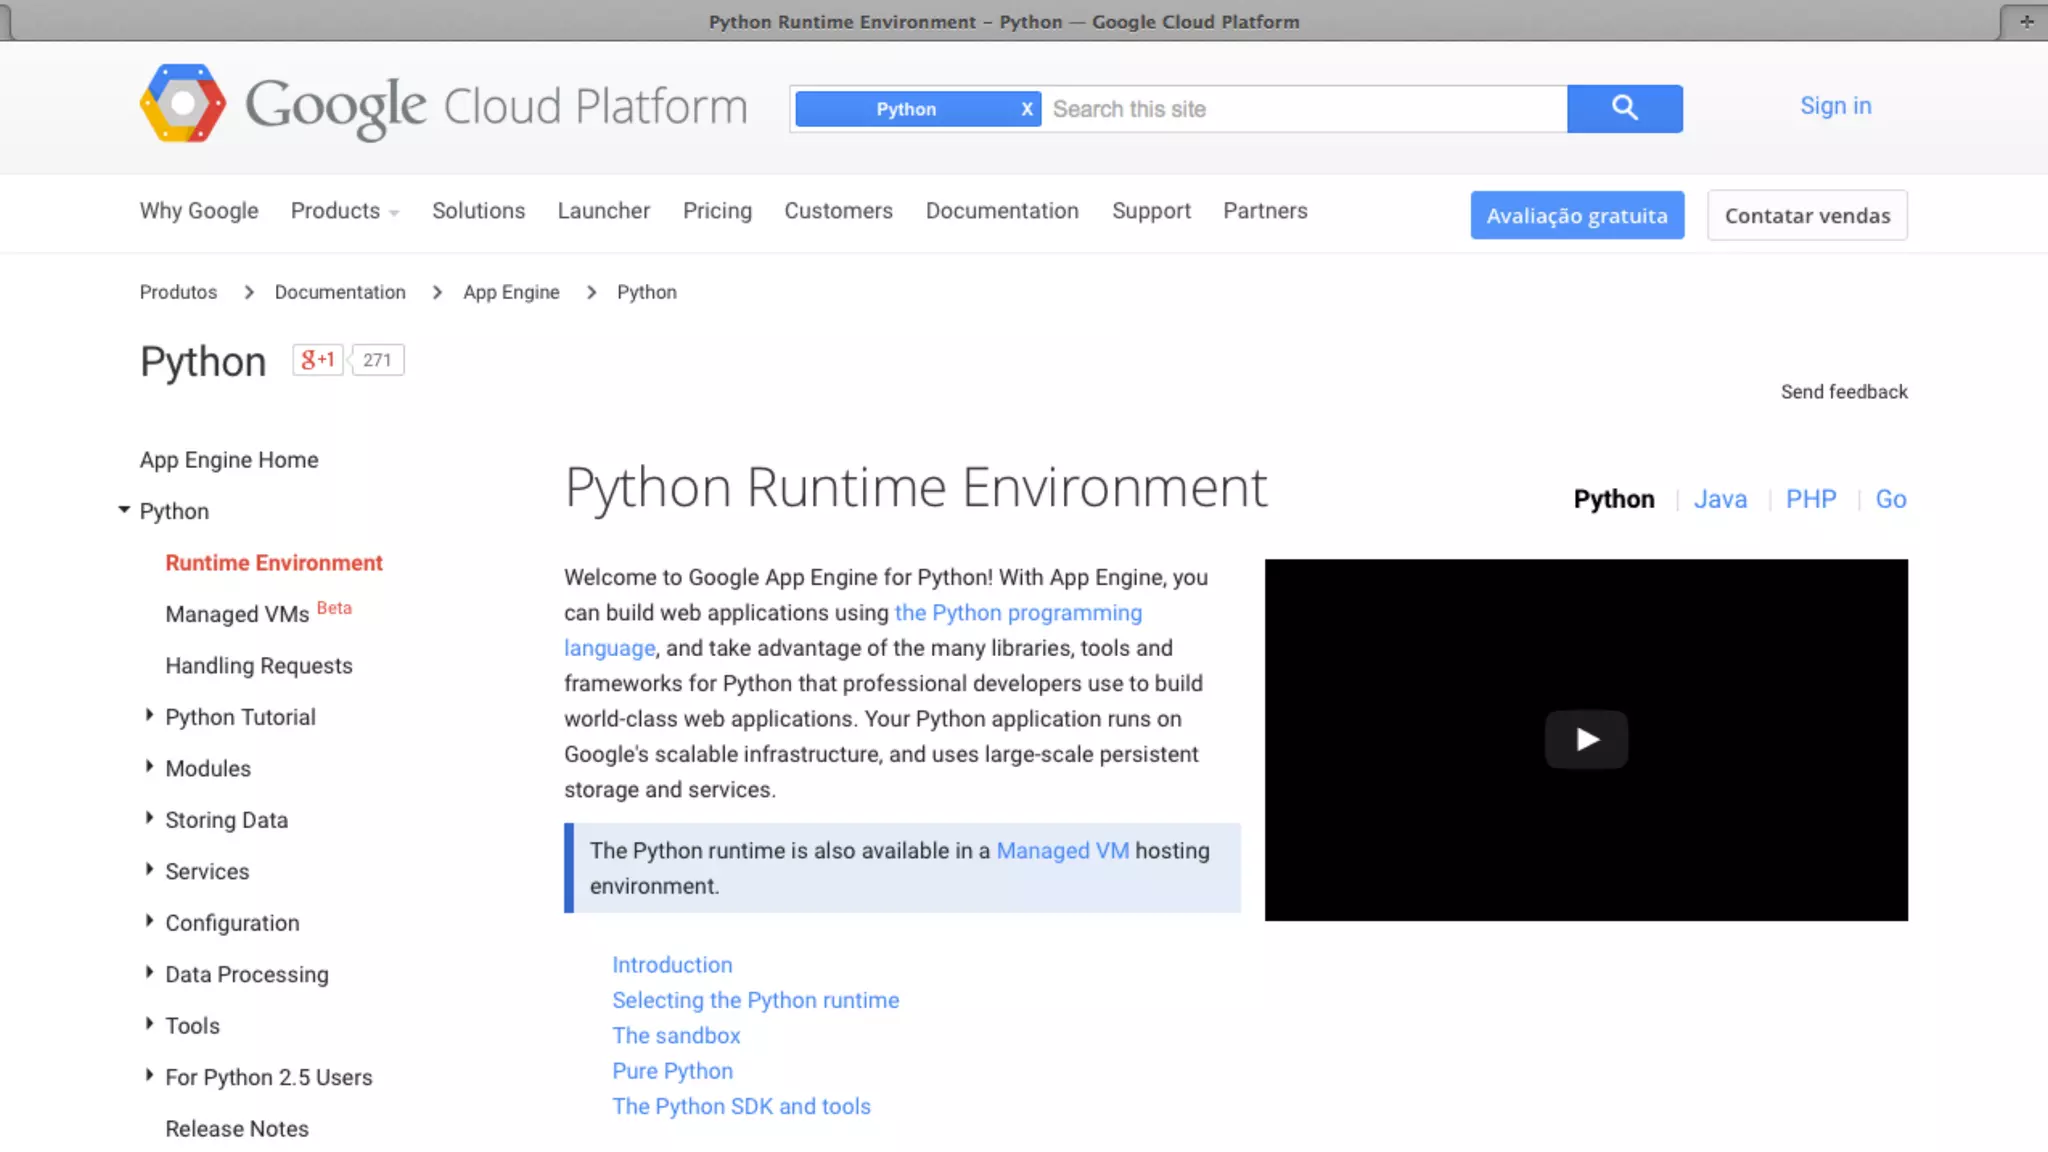Expand the Storing Data section
2048x1152 pixels.
(x=149, y=818)
